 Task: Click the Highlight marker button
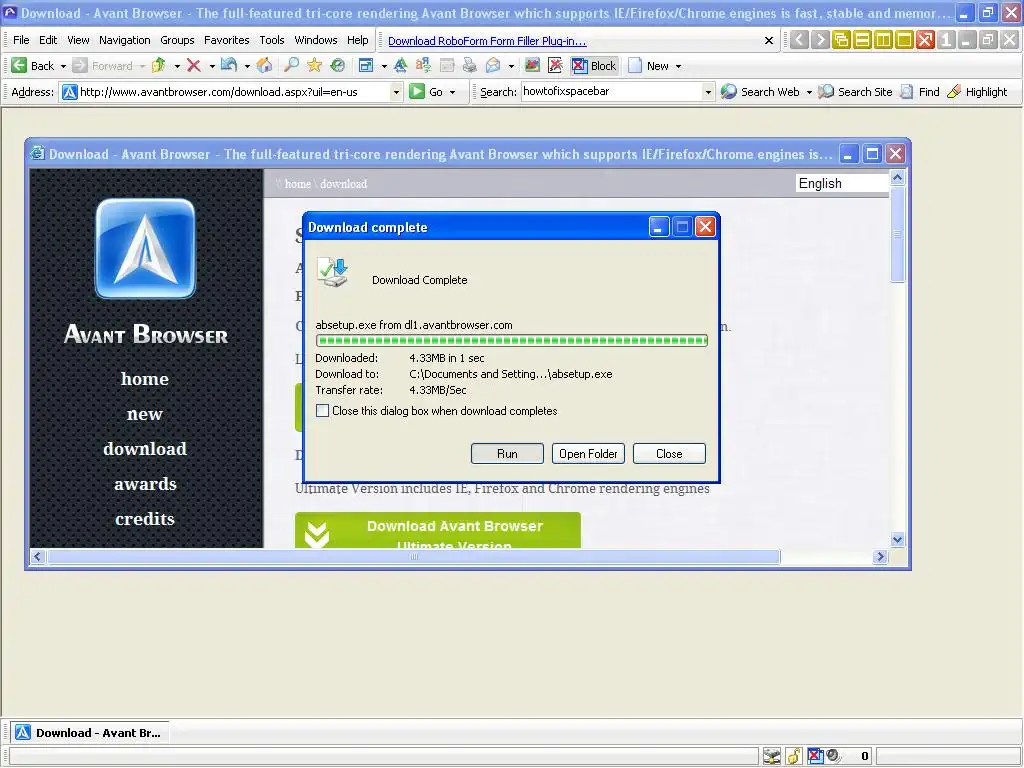pyautogui.click(x=977, y=91)
